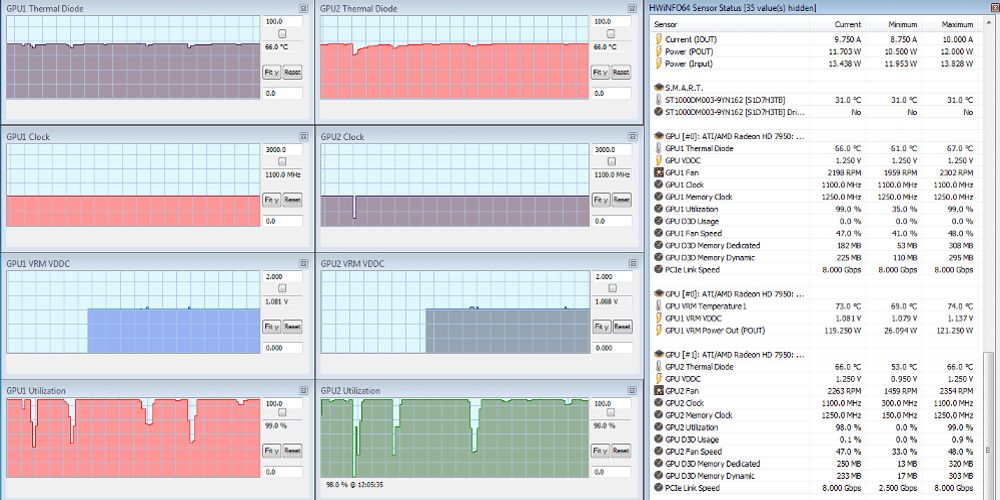Click Reset in GPU2 Thermal Diode graph
1000x500 pixels.
point(621,73)
